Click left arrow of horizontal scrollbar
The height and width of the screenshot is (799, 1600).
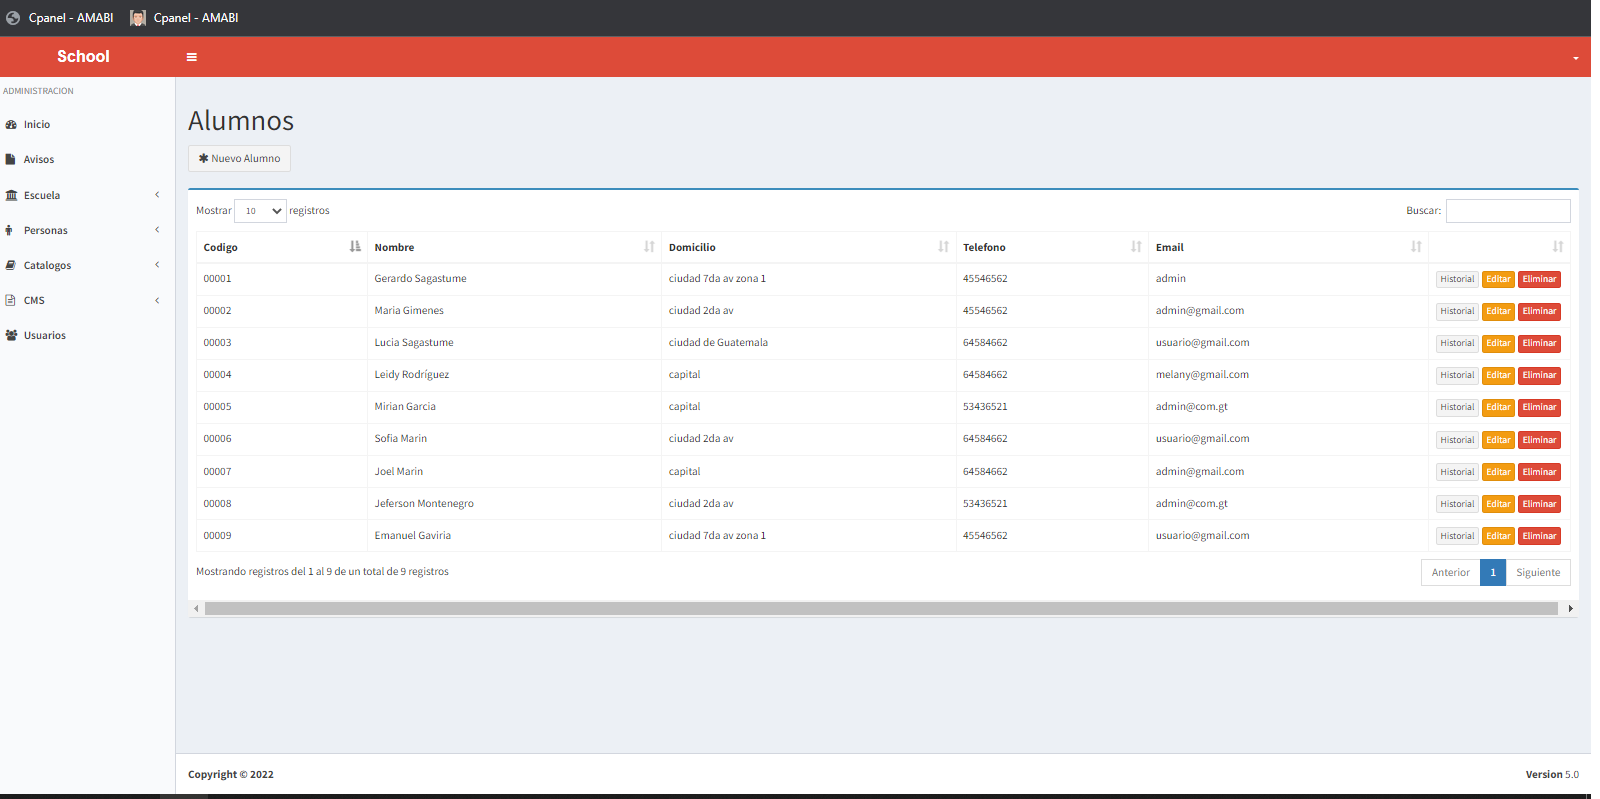196,608
